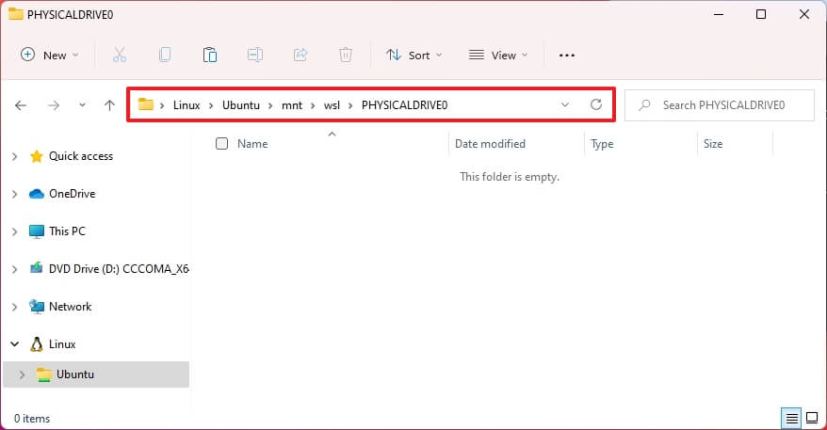Open address bar history dropdown
This screenshot has width=827, height=430.
565,105
